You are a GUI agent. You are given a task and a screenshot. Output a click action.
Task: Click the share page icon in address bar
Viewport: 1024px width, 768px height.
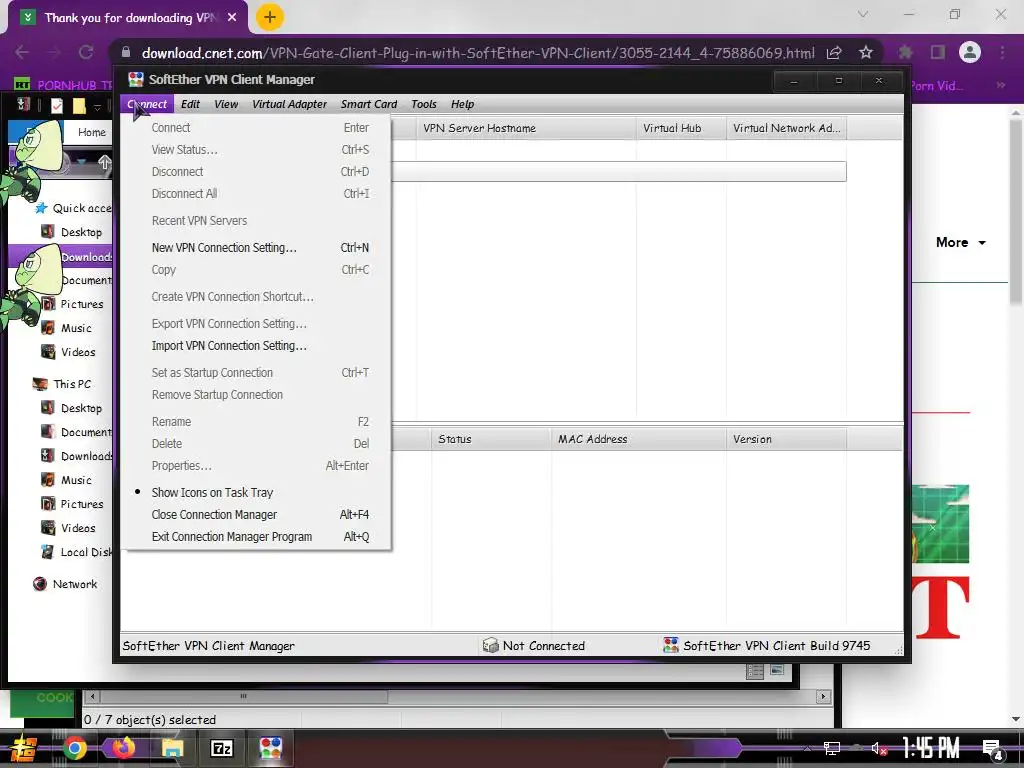tap(834, 52)
